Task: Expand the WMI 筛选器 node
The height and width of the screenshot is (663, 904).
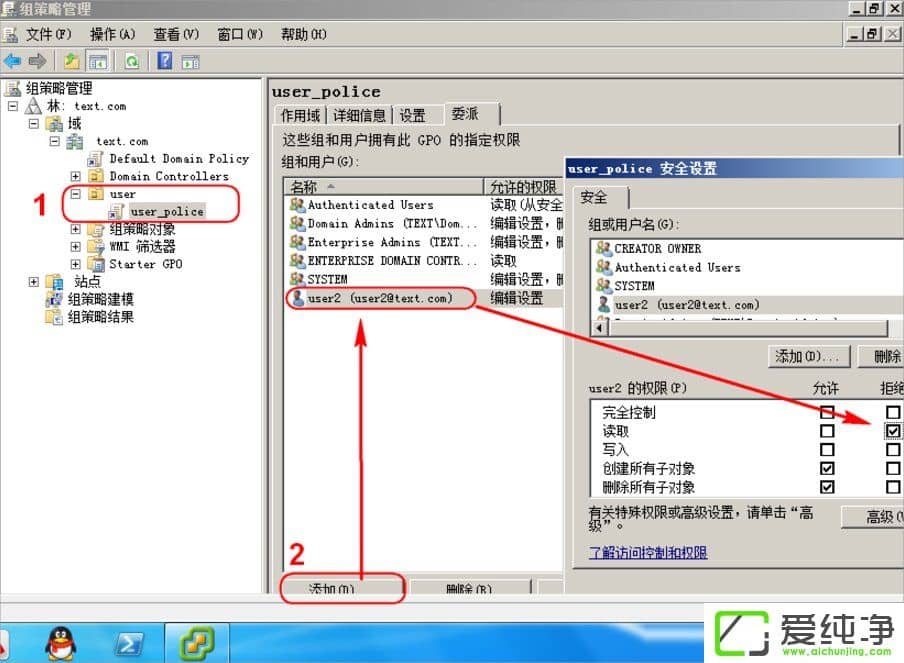Action: [x=76, y=246]
